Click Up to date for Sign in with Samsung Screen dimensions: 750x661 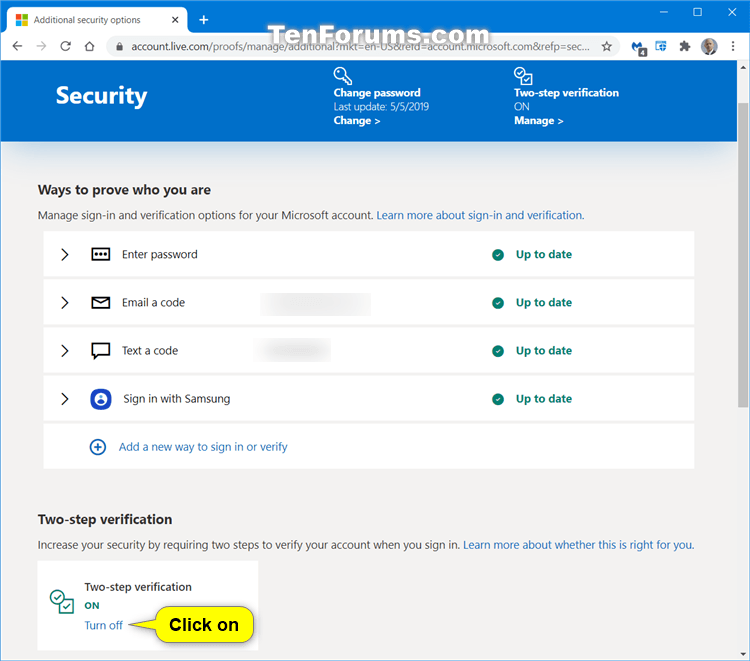[x=543, y=399]
